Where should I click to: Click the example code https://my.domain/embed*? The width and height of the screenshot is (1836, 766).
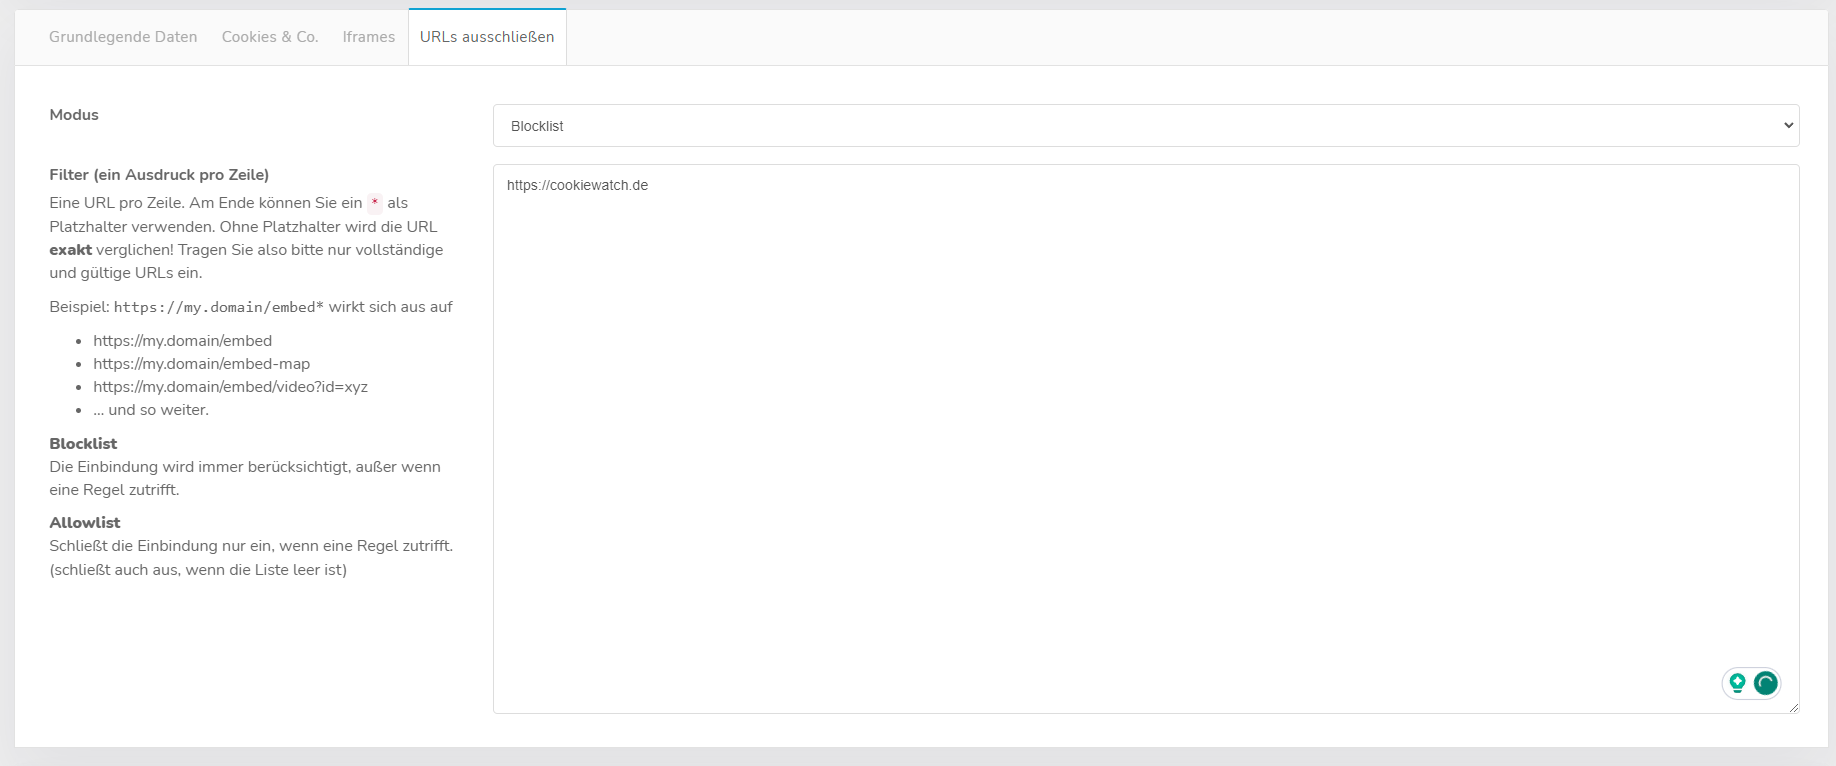click(218, 307)
